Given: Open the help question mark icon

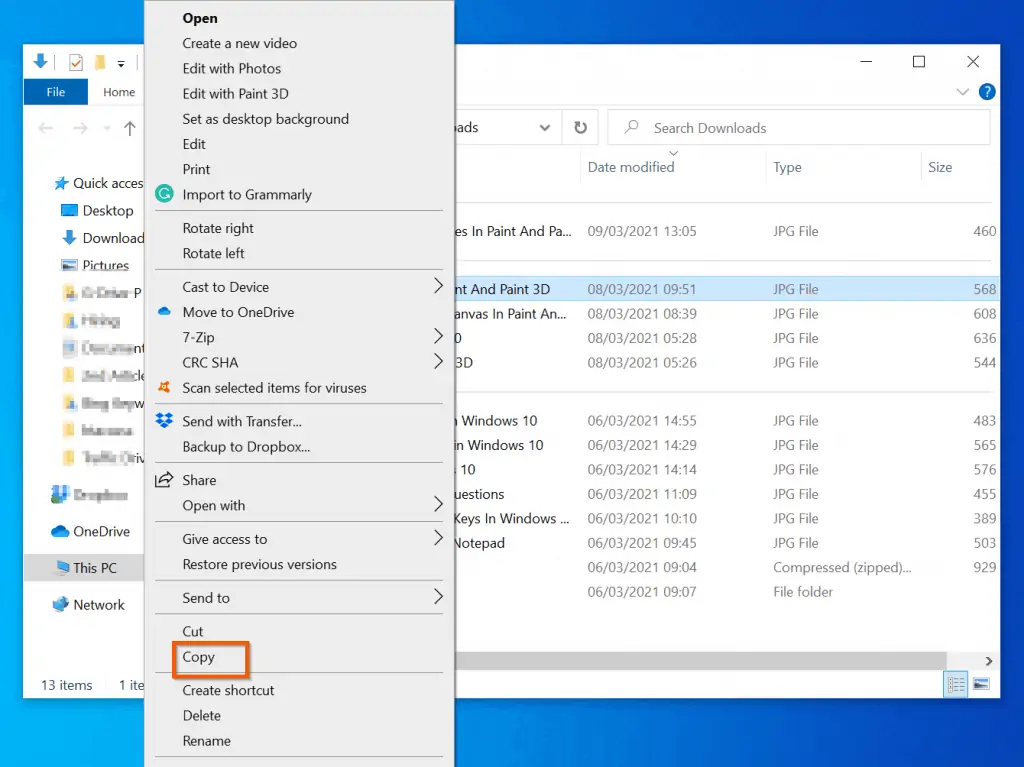Looking at the screenshot, I should (987, 92).
